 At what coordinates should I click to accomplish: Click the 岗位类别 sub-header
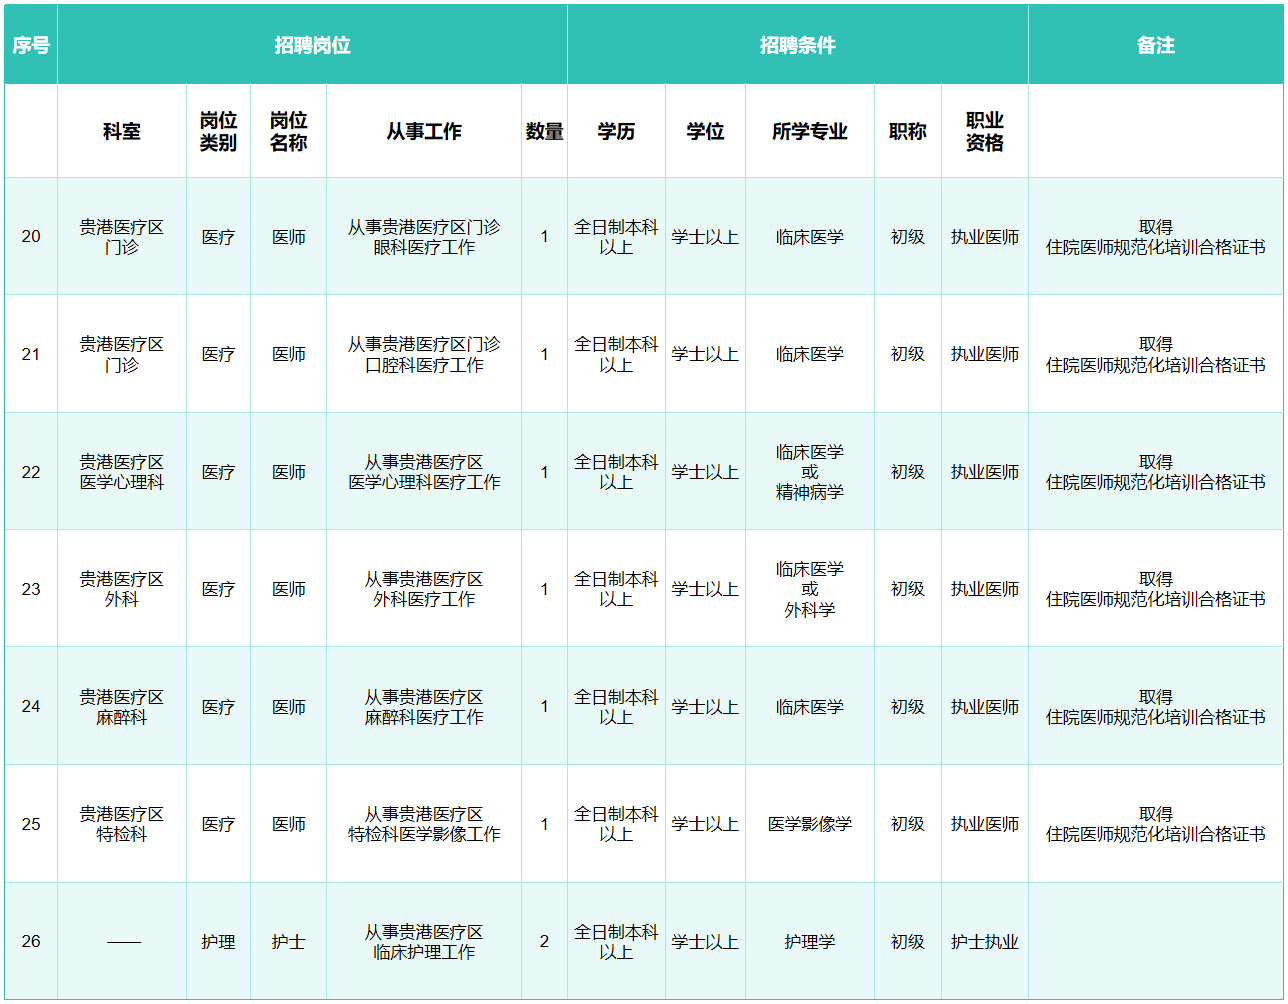[218, 131]
